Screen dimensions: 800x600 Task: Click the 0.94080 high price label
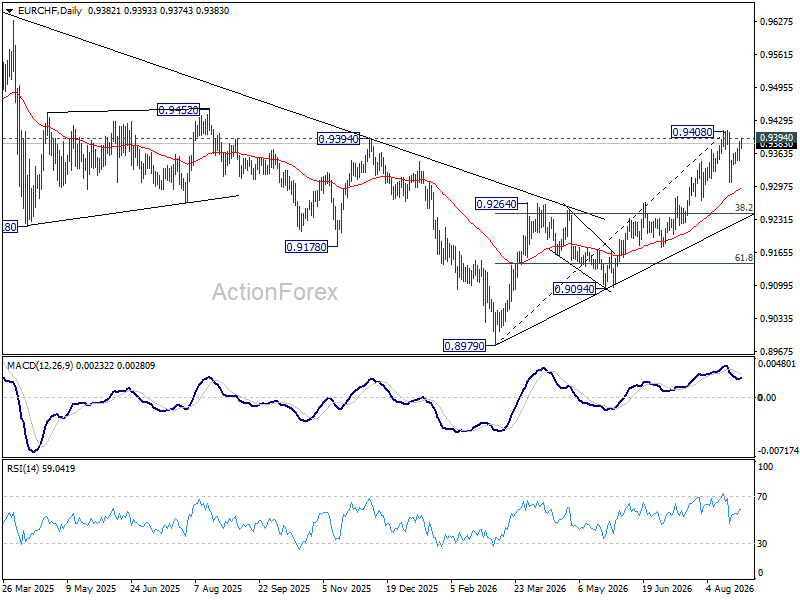coord(692,132)
